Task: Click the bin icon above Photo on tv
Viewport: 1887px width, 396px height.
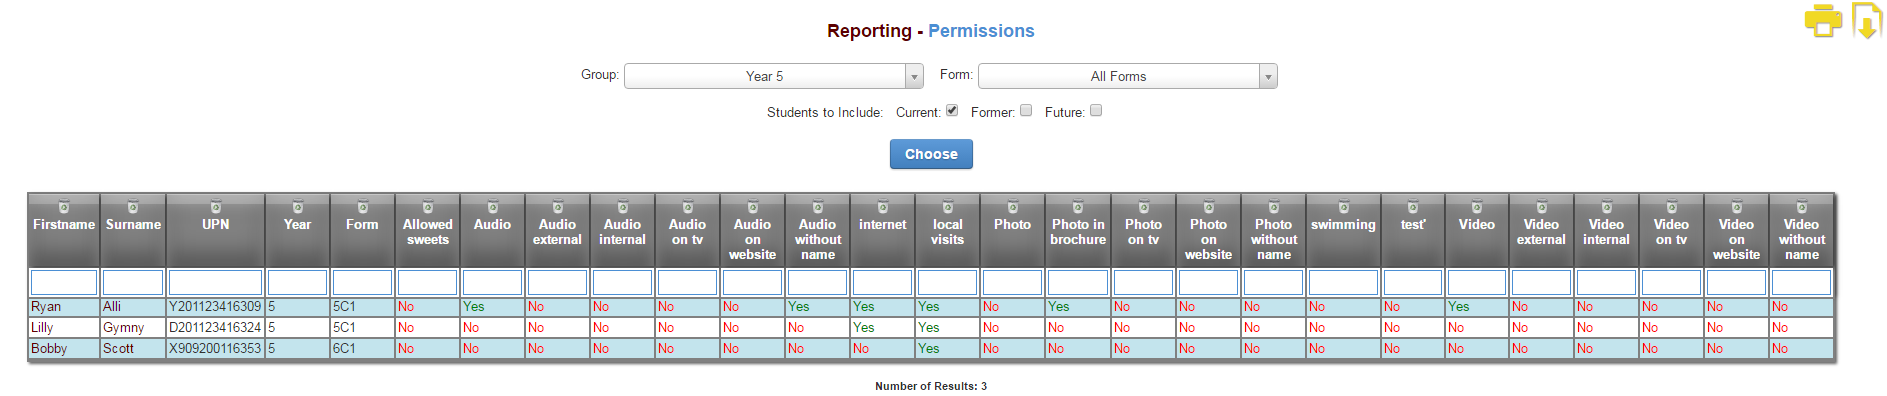Action: tap(1144, 207)
